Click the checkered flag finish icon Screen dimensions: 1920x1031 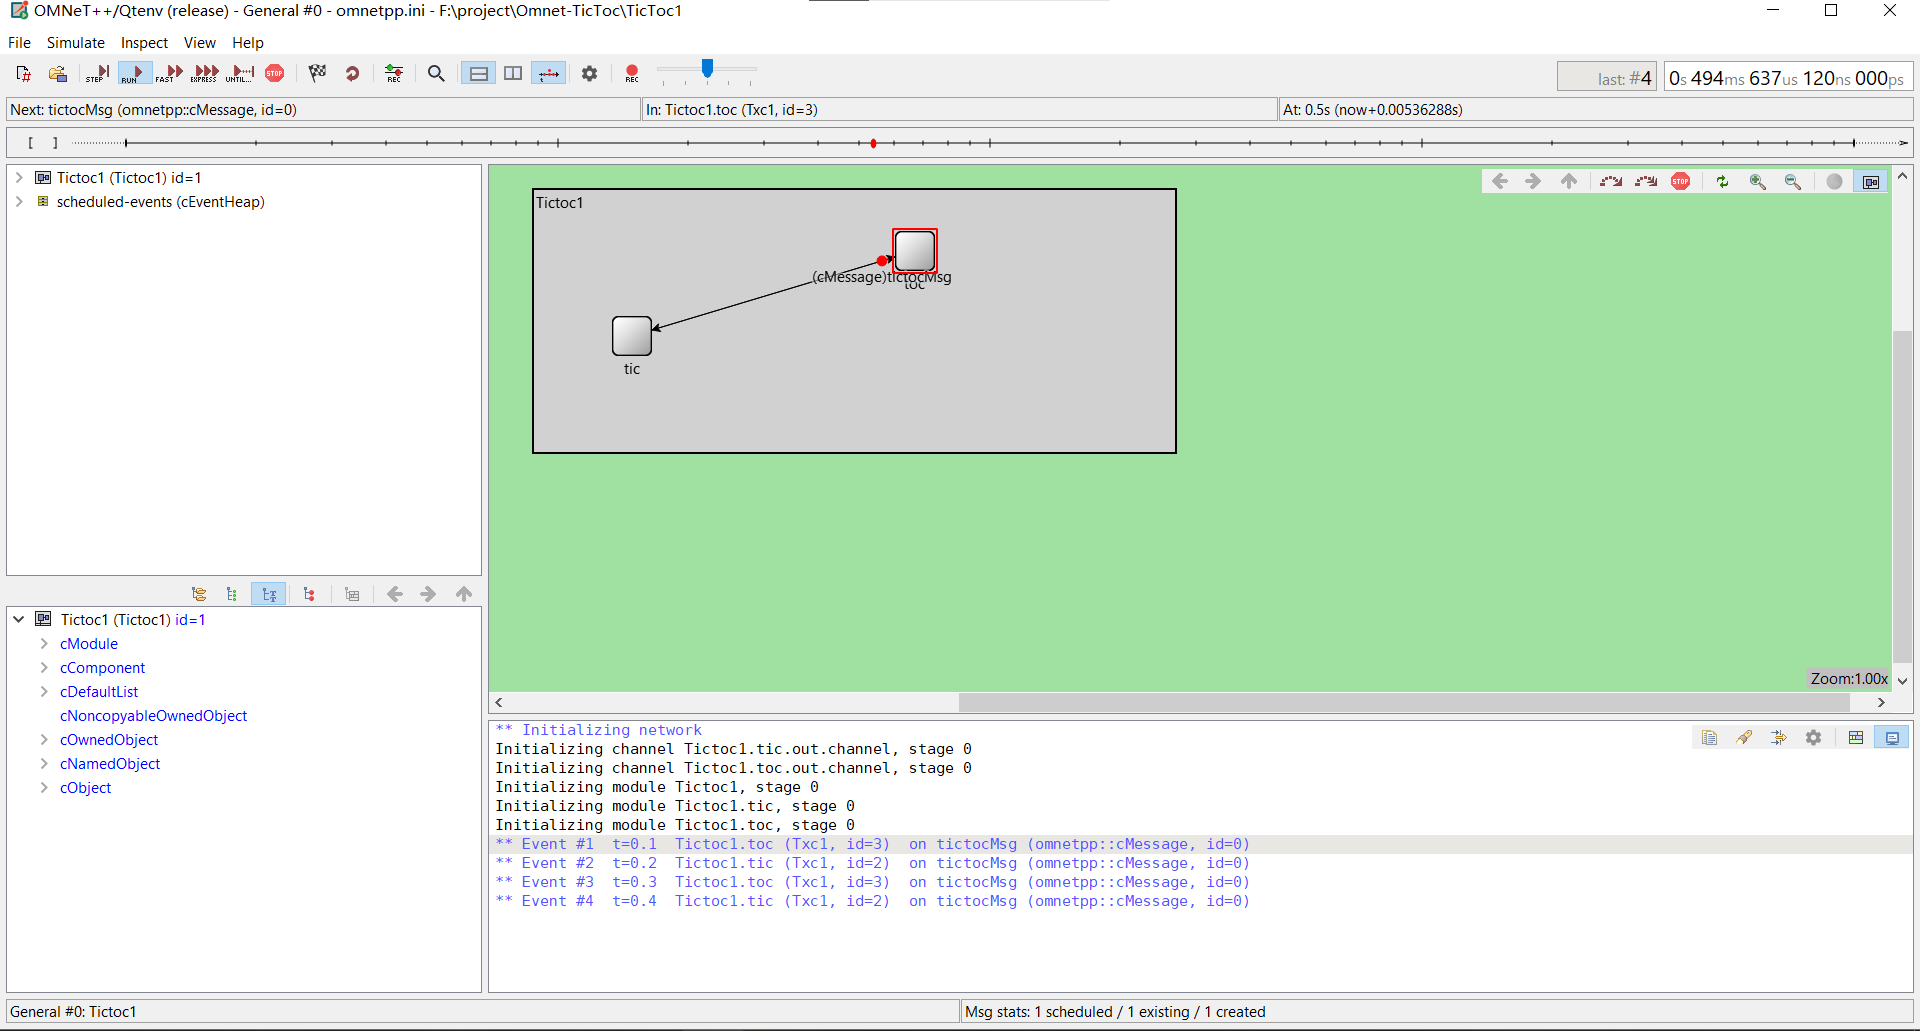(x=318, y=73)
